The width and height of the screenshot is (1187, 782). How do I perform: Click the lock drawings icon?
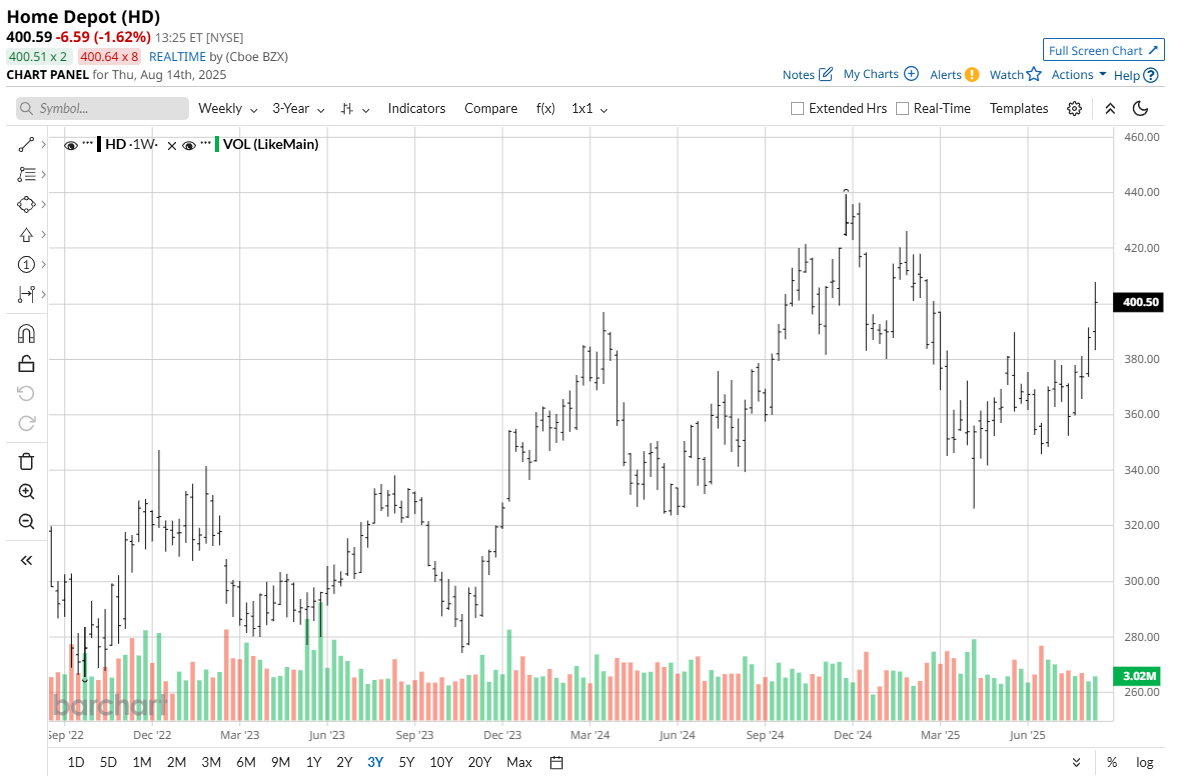pyautogui.click(x=26, y=364)
